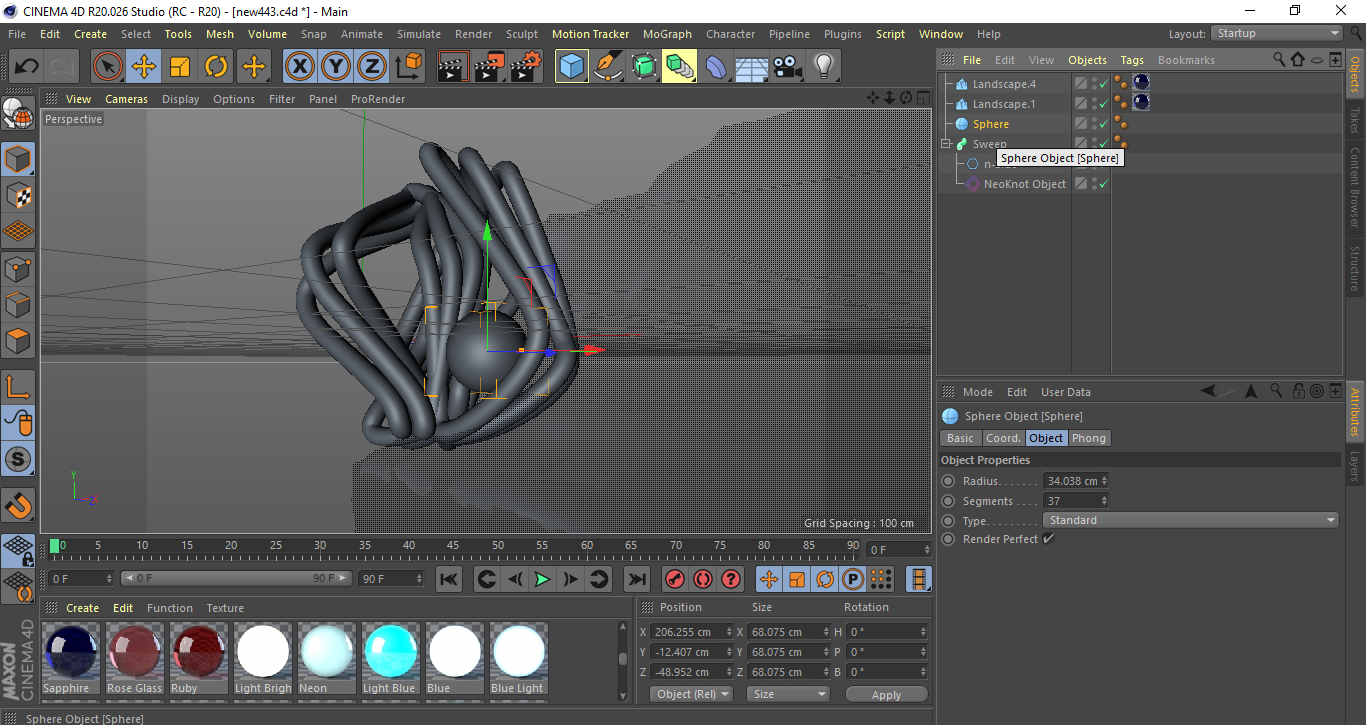Go to end of animation
The image size is (1366, 725).
pyautogui.click(x=636, y=579)
